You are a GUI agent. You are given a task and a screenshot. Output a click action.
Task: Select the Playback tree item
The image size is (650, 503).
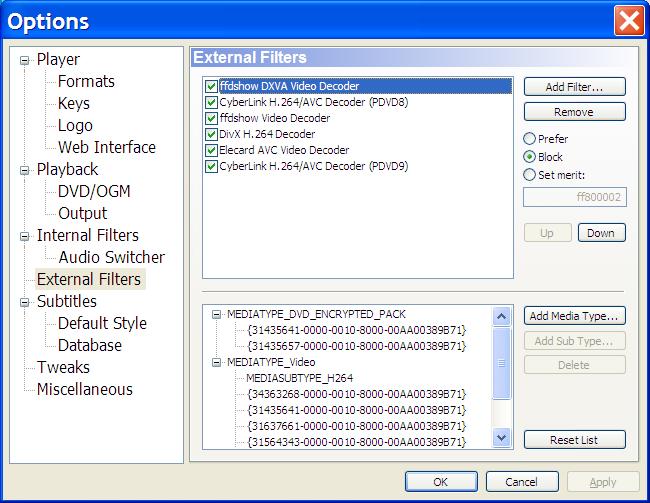tap(67, 169)
